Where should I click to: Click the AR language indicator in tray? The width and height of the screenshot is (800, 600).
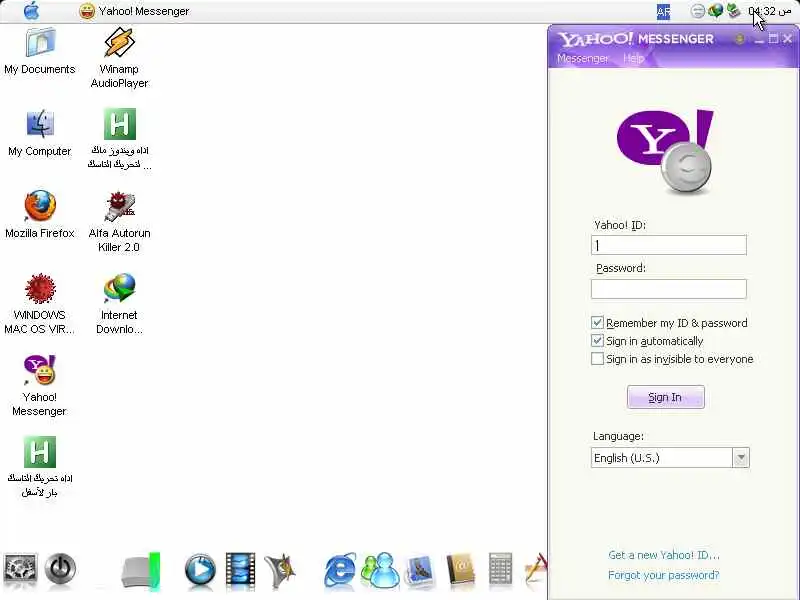point(663,11)
